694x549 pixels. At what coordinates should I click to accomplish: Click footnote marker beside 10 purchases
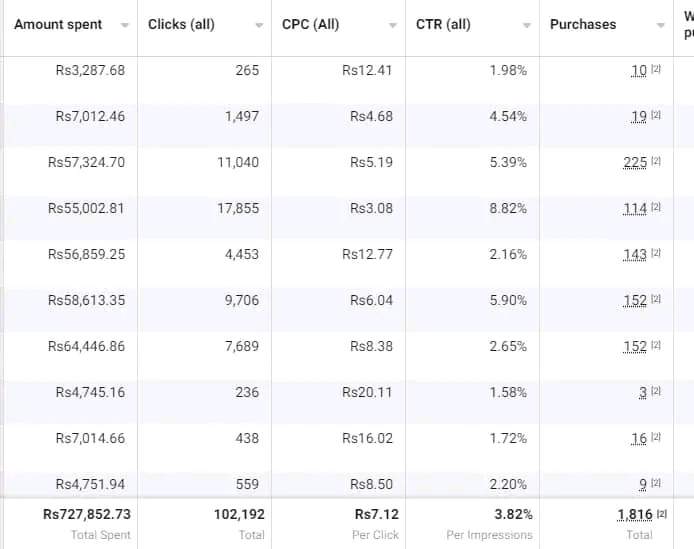pos(656,70)
